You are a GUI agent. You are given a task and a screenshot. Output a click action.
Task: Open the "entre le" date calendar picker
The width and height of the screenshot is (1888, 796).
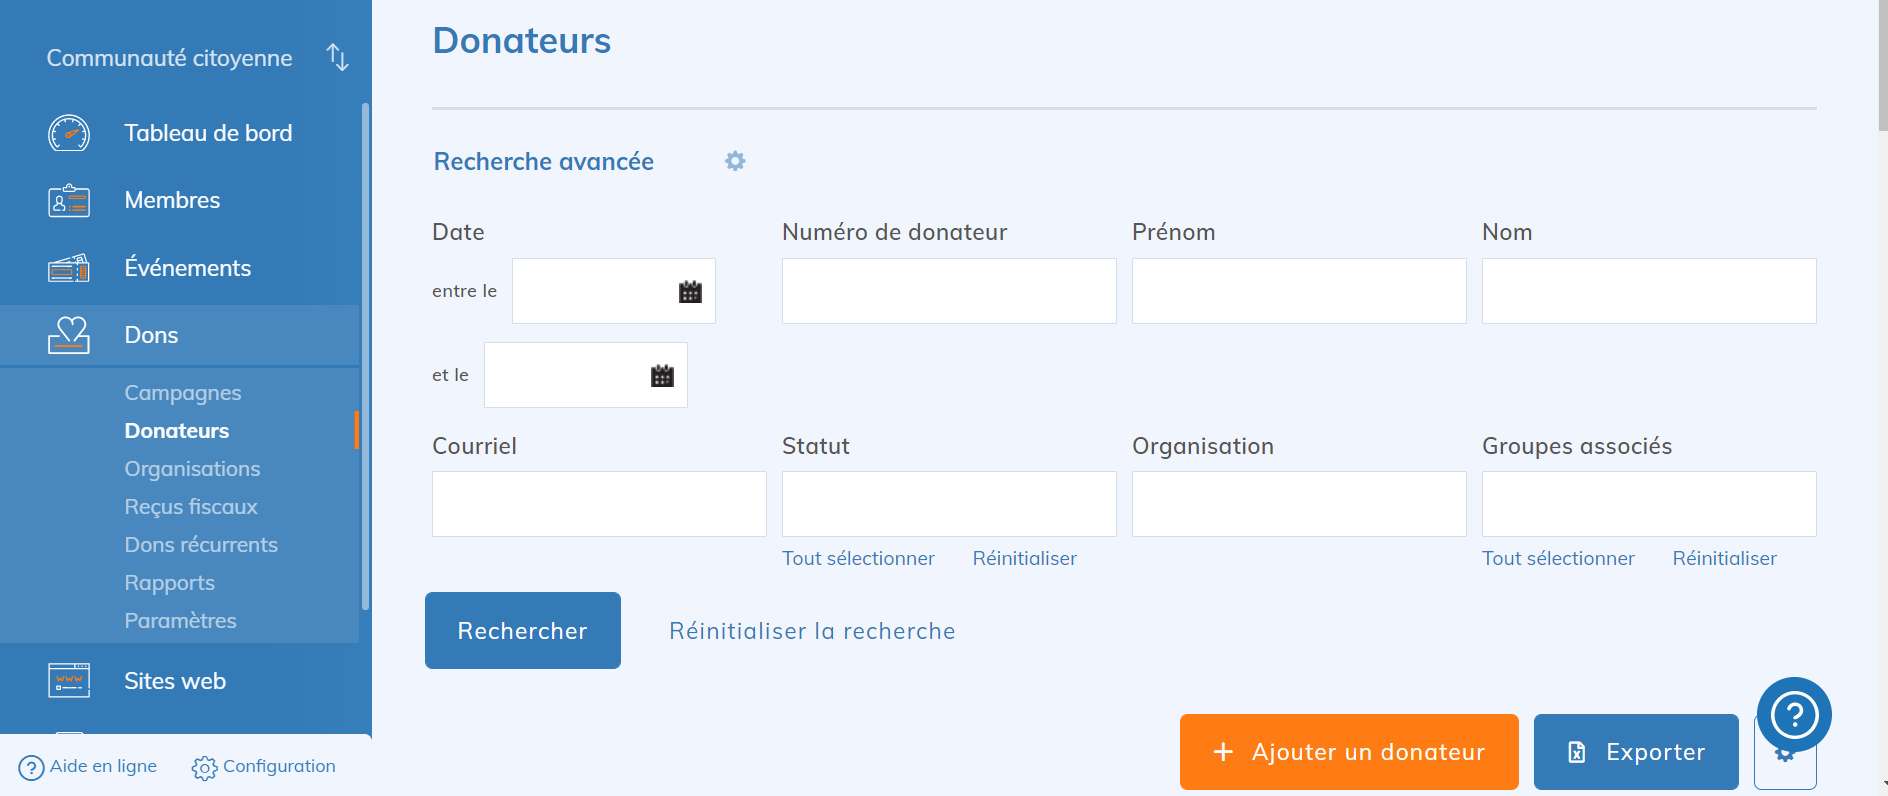pyautogui.click(x=690, y=292)
